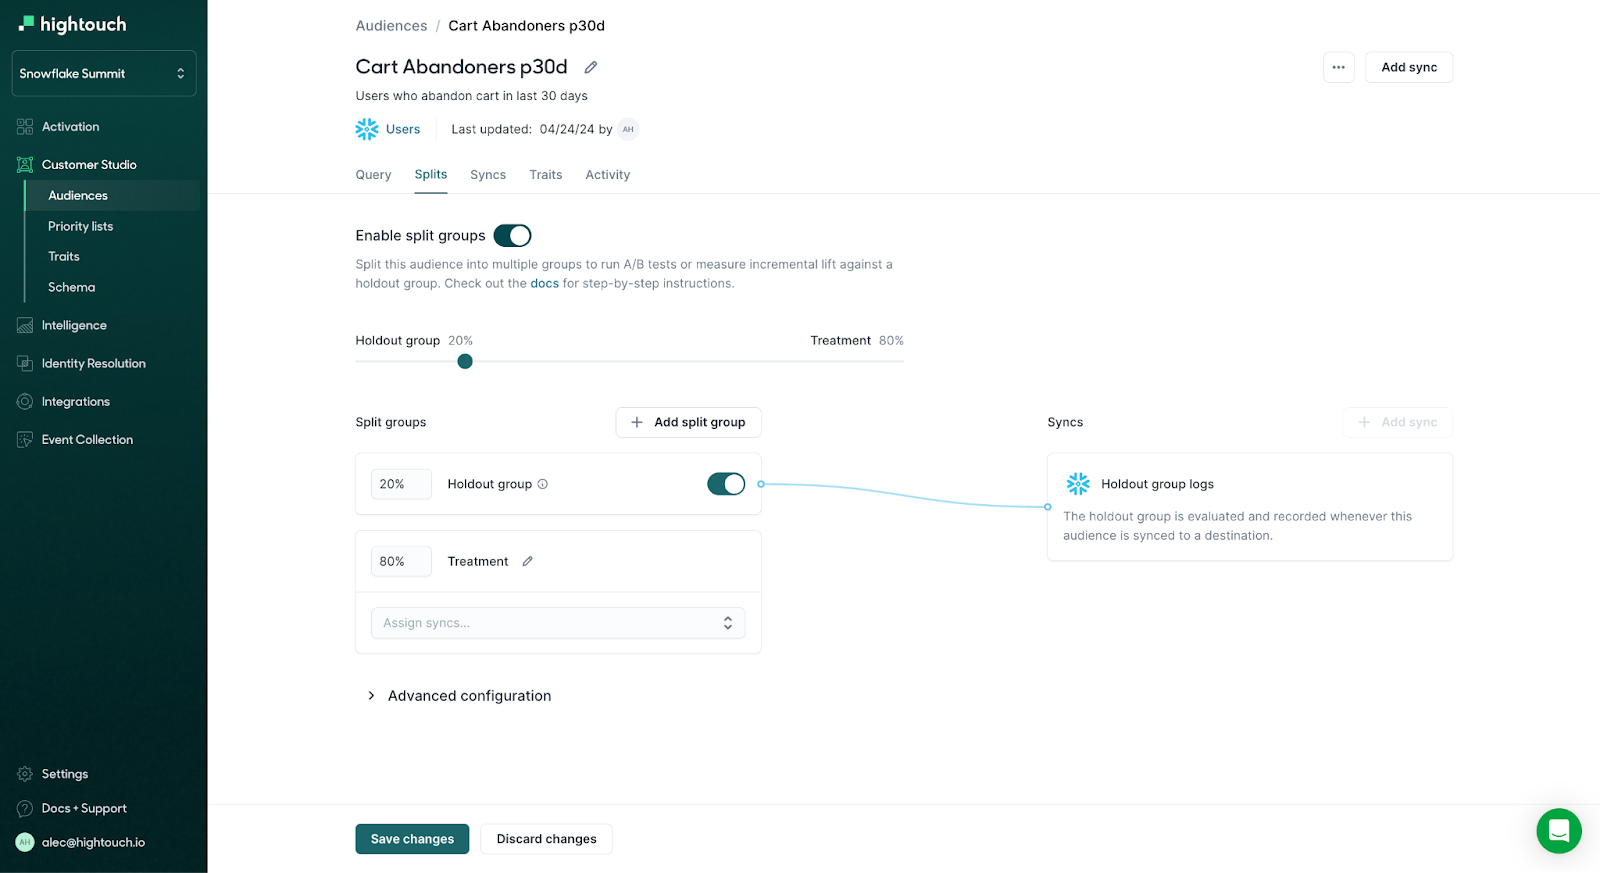Click the Intelligence sidebar icon
The height and width of the screenshot is (873, 1600).
[x=25, y=325]
